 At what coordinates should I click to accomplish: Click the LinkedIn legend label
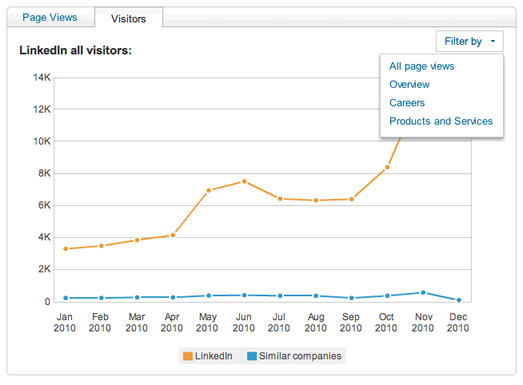(213, 356)
